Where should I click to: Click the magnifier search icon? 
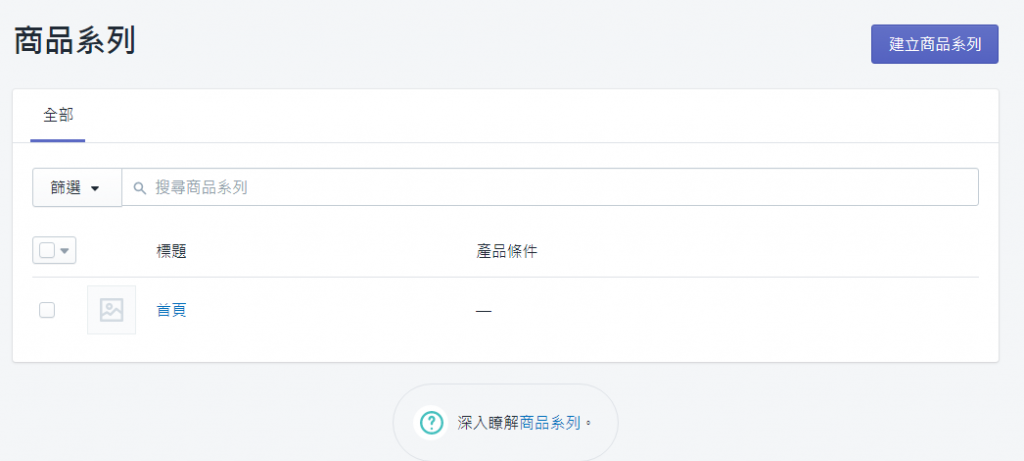tap(140, 187)
